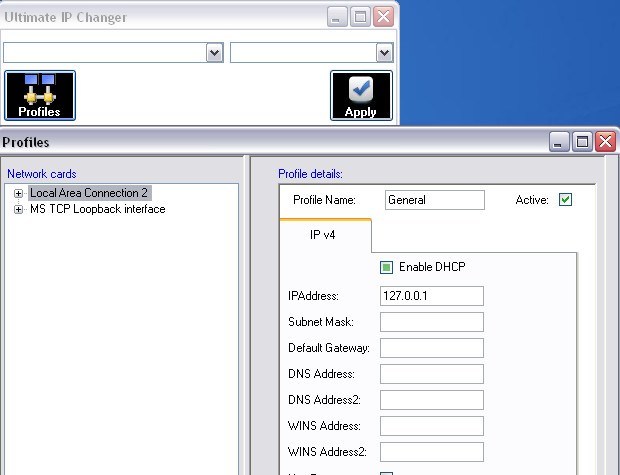Close the Profiles window
The height and width of the screenshot is (475, 620).
tap(606, 142)
